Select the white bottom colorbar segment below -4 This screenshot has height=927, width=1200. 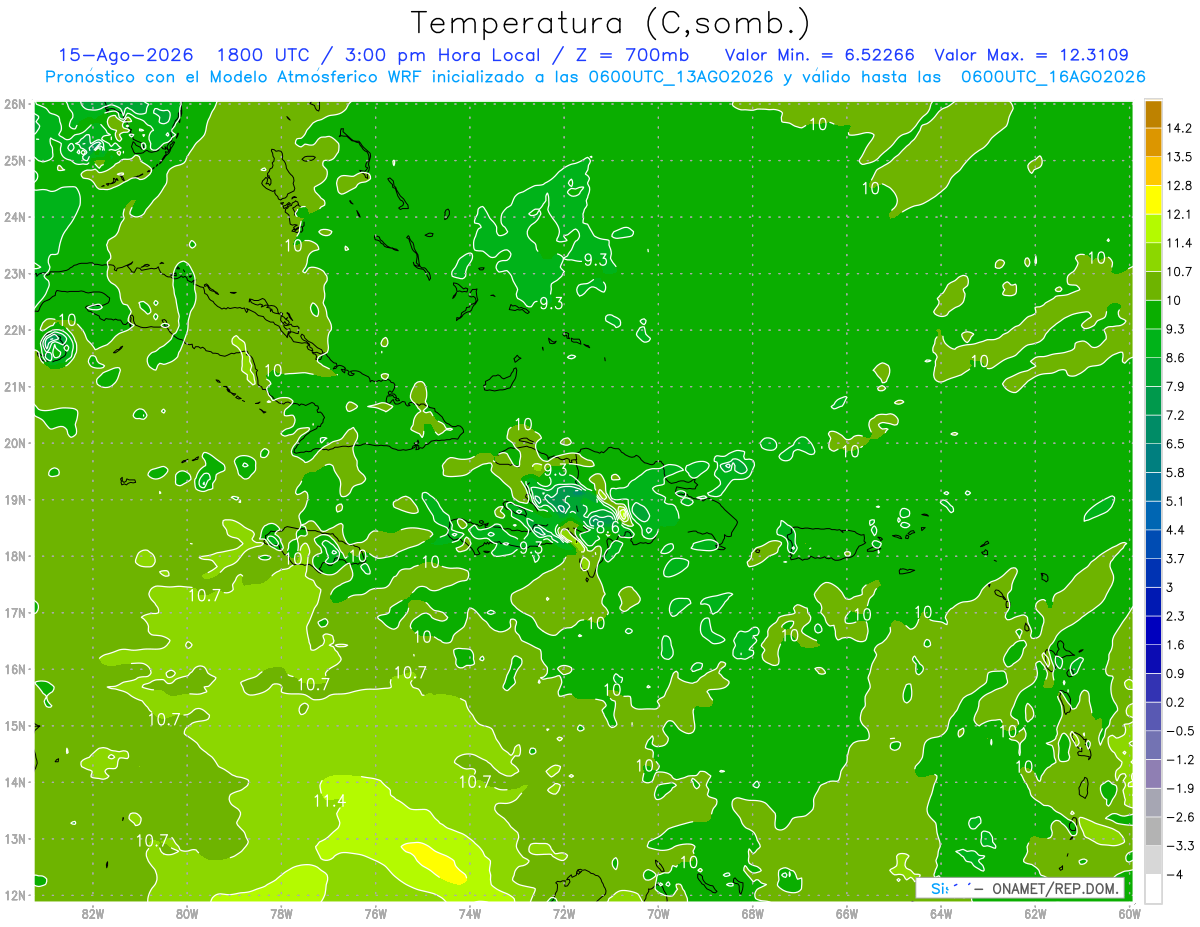click(1153, 888)
